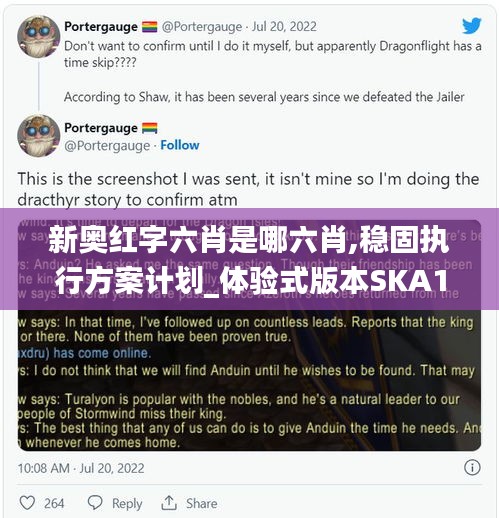
Task: Open the @Portergauge handle in first tweet
Action: point(202,27)
